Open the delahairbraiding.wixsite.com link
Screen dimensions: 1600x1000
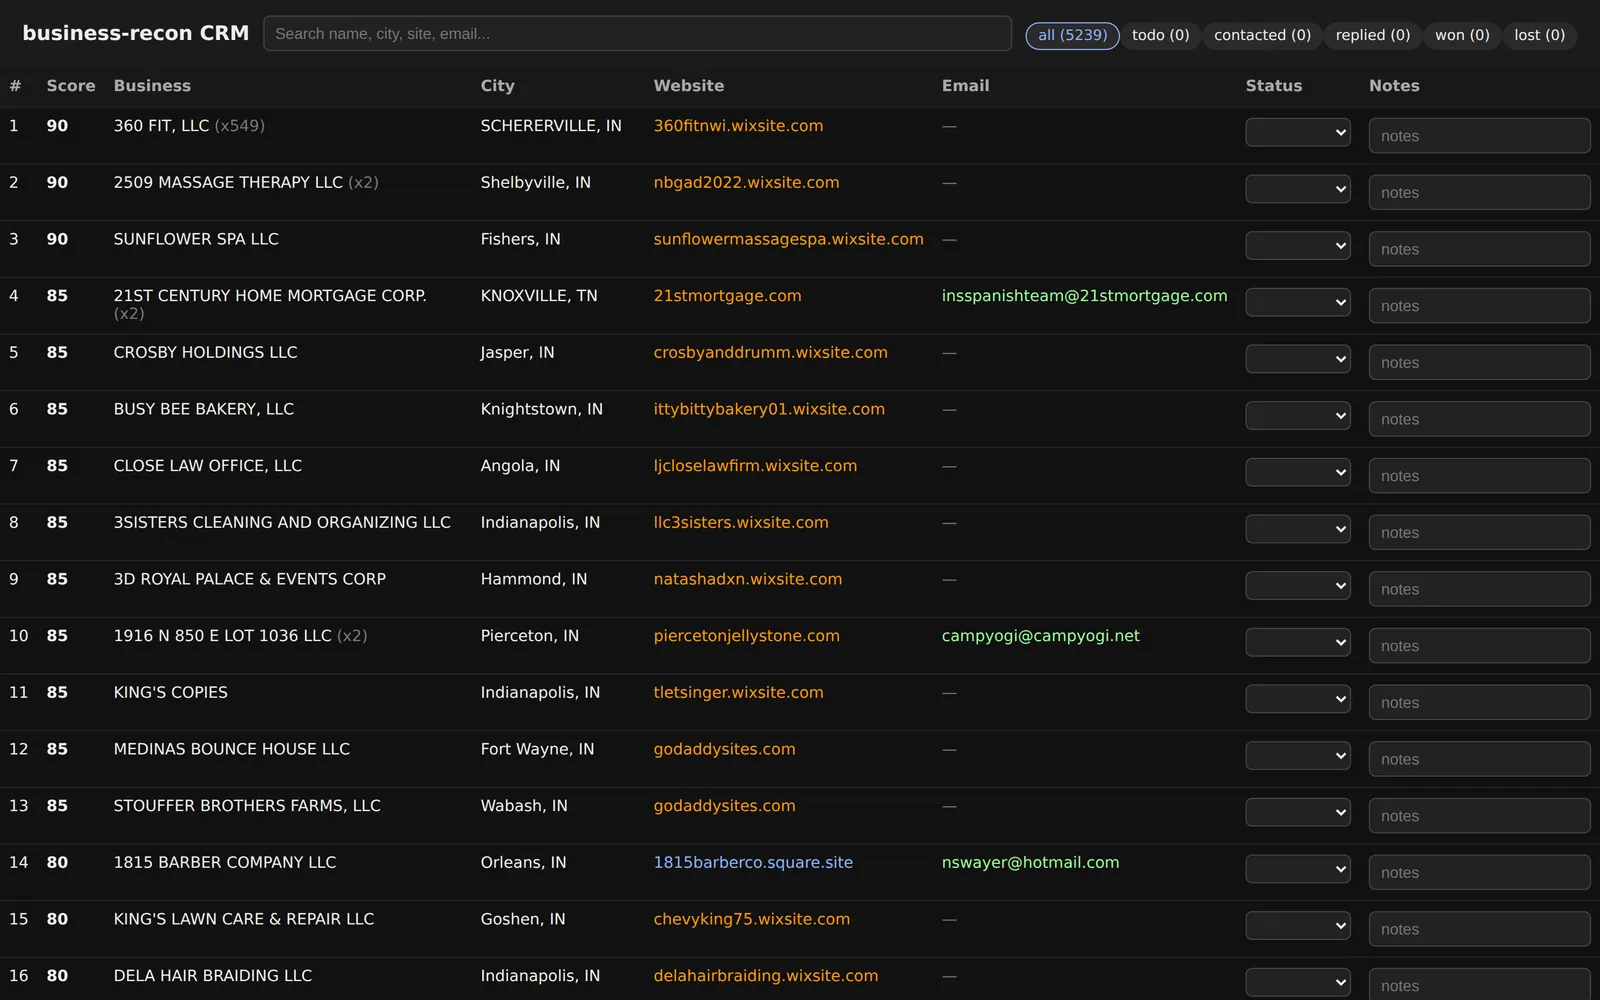[x=765, y=976]
